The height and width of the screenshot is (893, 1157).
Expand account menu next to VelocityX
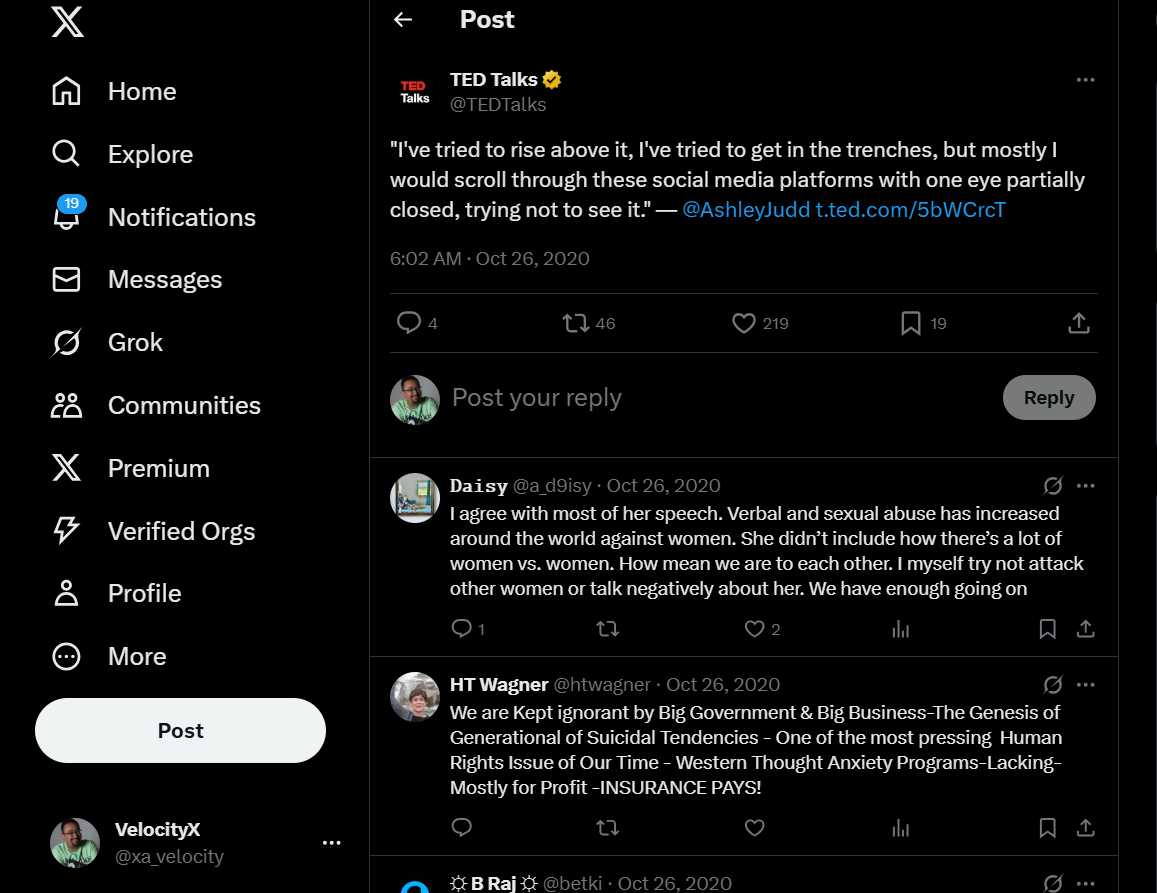[x=332, y=843]
